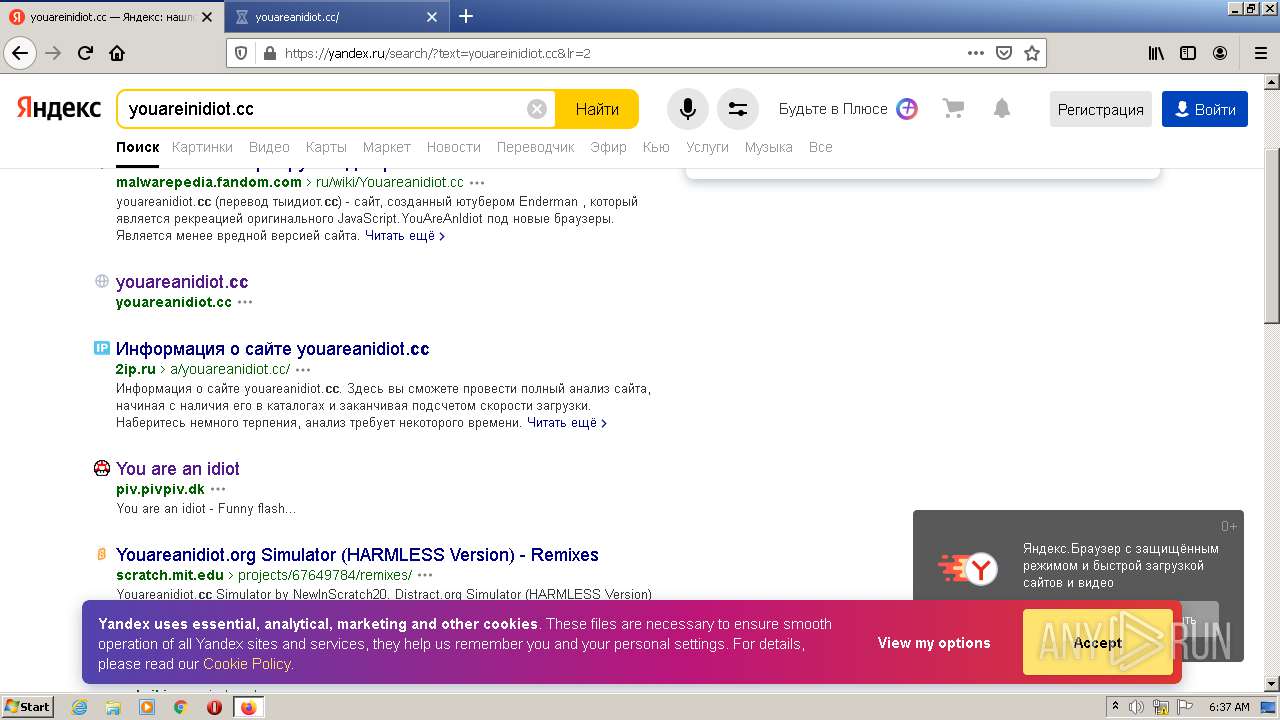The image size is (1280, 720).
Task: Open options dots beside malwarepedia result URL
Action: pos(477,183)
